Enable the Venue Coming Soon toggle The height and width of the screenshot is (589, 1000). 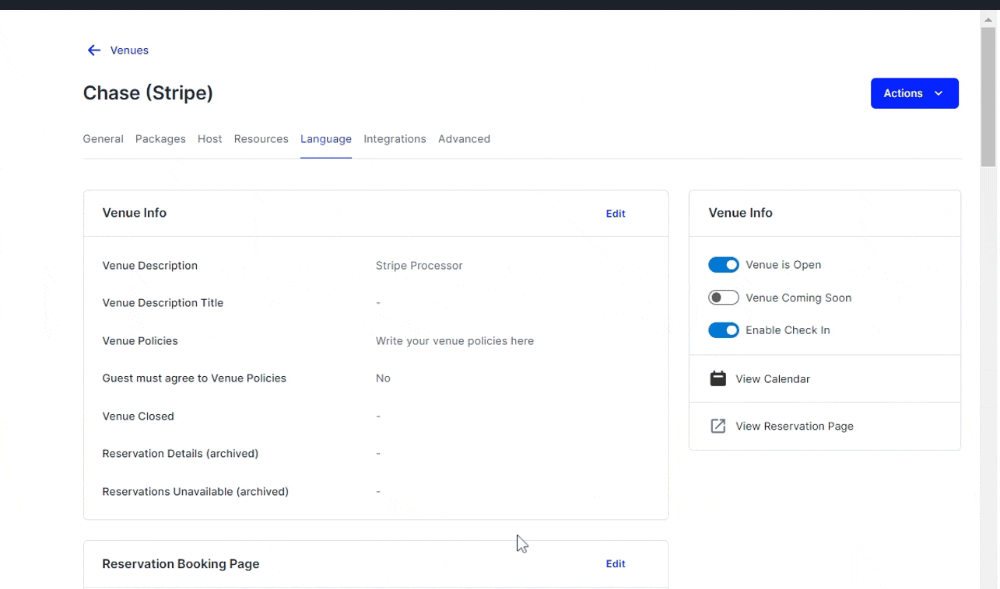[x=723, y=297]
